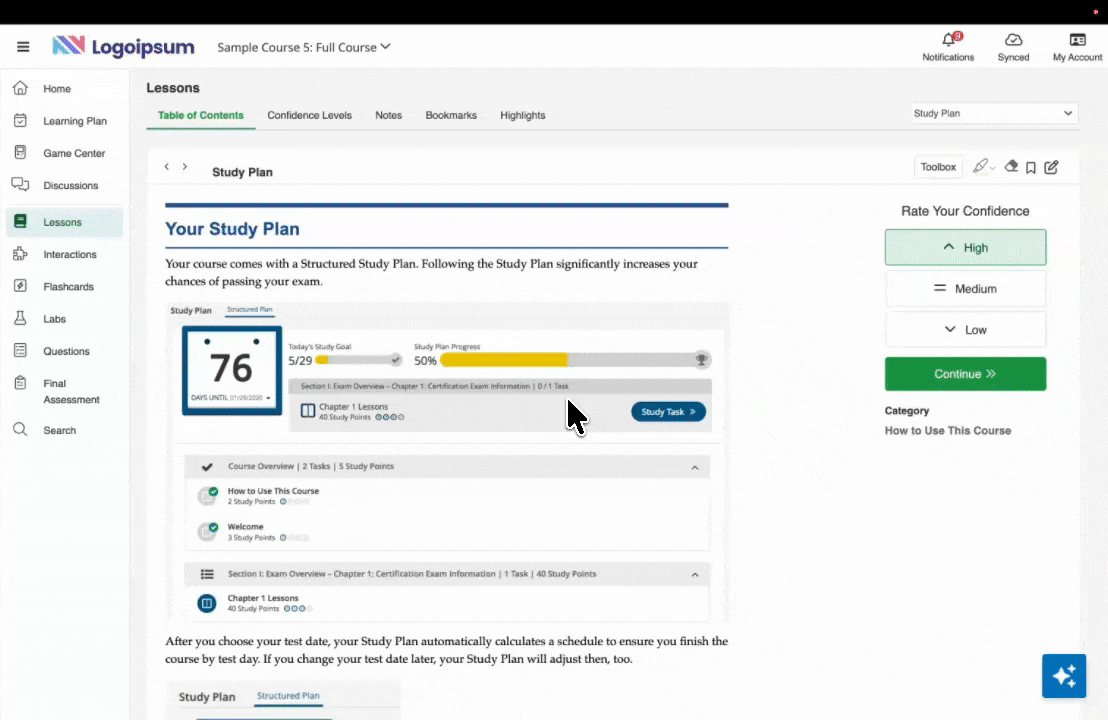Open the note editor icon
This screenshot has width=1108, height=720.
(x=1051, y=168)
